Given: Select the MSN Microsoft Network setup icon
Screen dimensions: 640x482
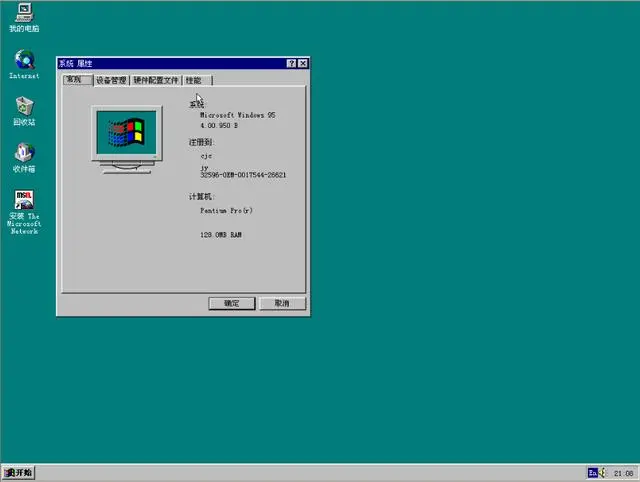Looking at the screenshot, I should click(24, 212).
